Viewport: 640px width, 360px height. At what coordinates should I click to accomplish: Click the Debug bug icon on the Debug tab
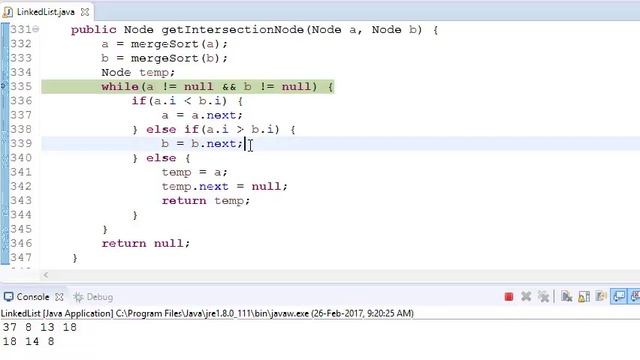pos(78,297)
